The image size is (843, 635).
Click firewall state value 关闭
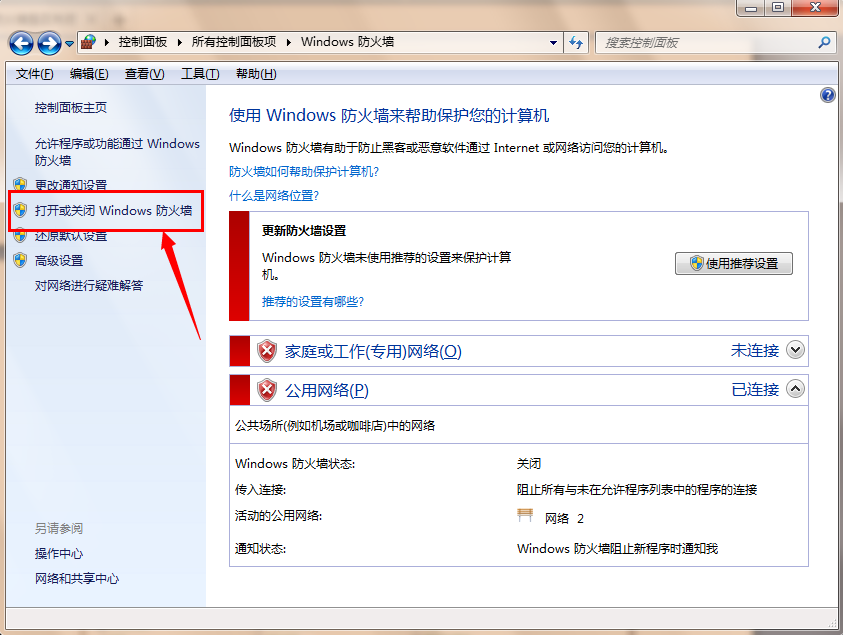tap(528, 463)
